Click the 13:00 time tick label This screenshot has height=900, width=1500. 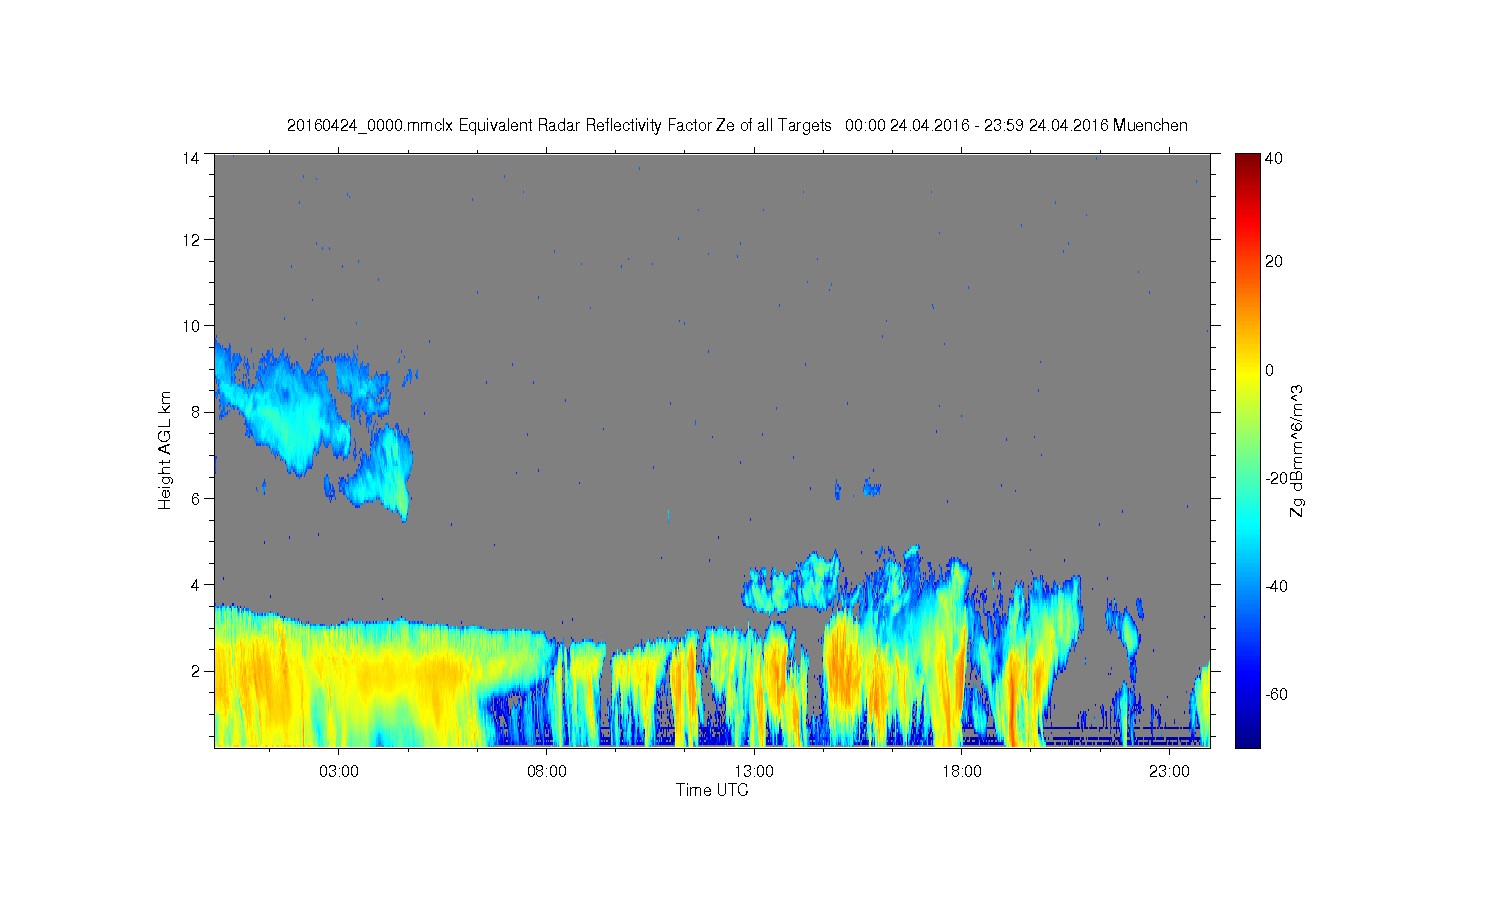pyautogui.click(x=754, y=772)
